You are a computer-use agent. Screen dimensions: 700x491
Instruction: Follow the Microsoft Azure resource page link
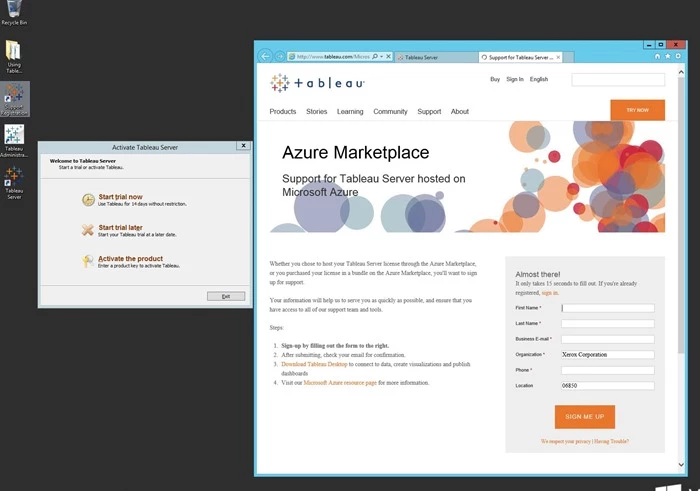coord(340,383)
